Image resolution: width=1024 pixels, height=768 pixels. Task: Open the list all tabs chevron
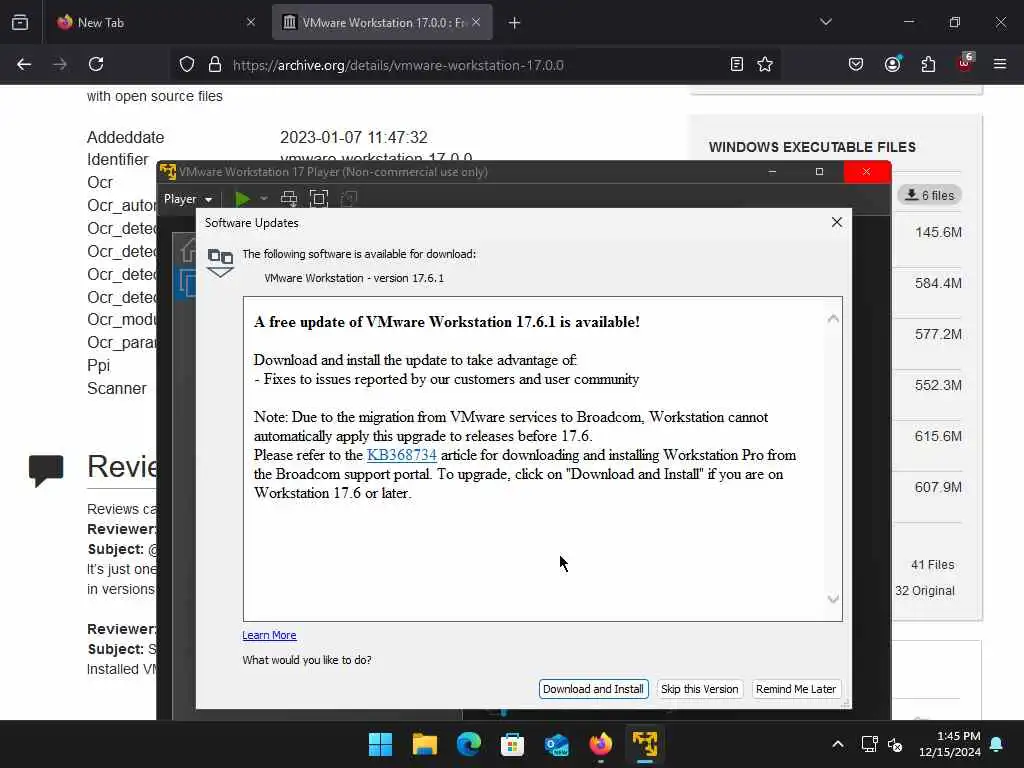coord(825,22)
